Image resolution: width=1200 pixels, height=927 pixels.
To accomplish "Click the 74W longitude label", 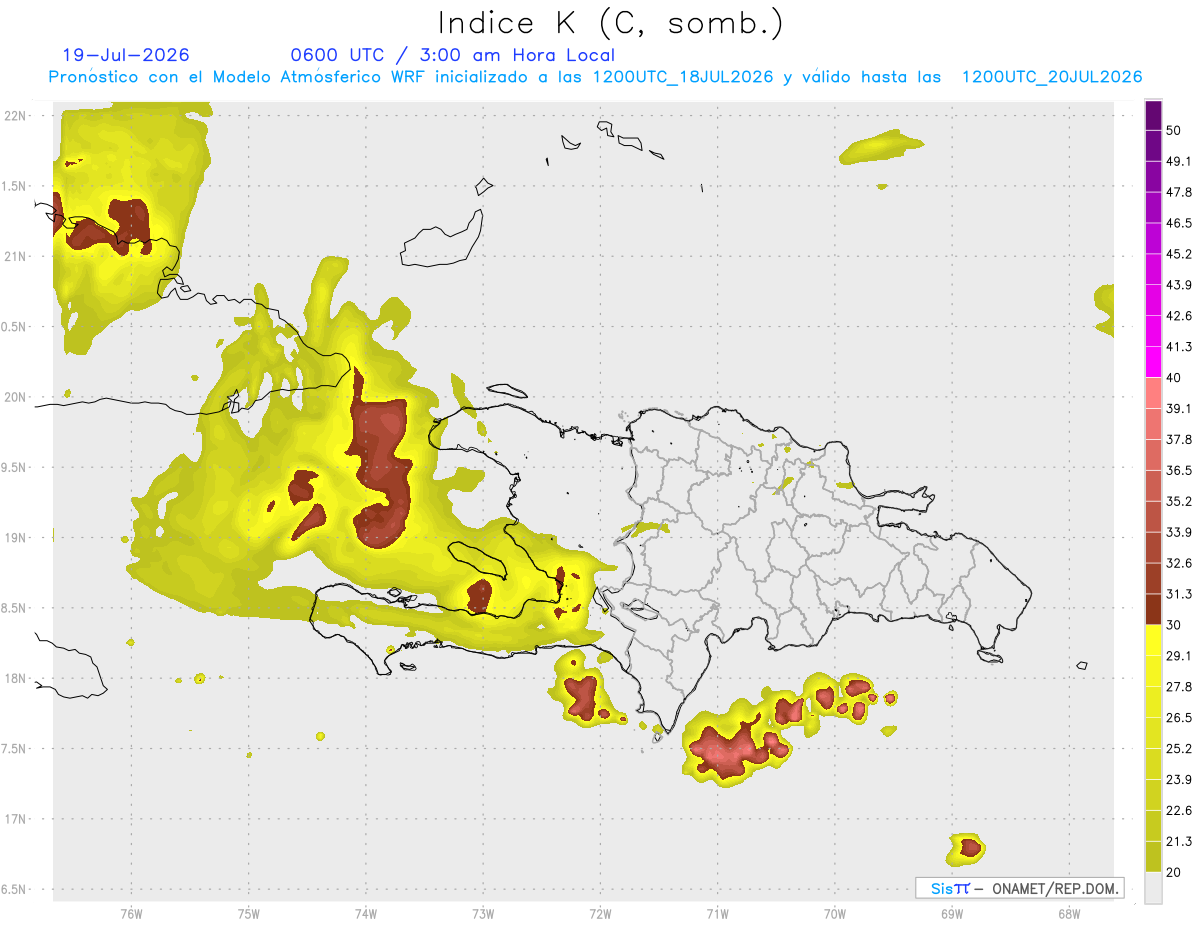I will 366,913.
